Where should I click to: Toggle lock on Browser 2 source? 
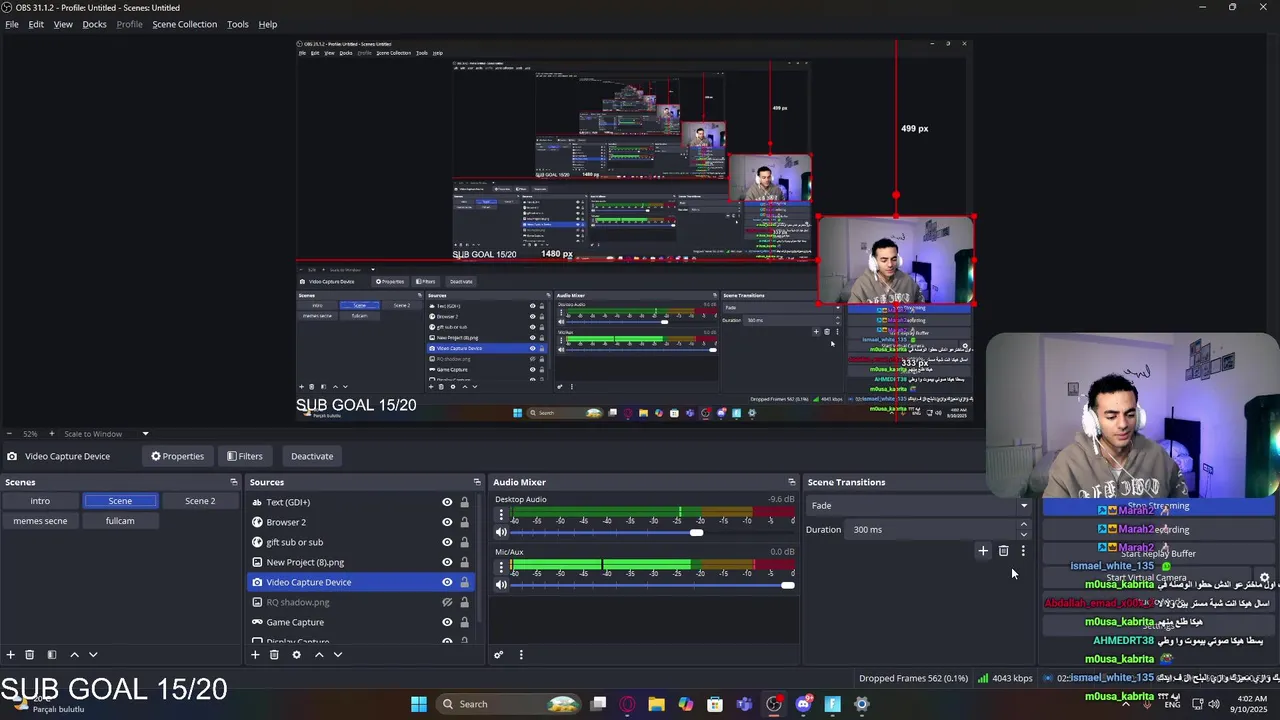tap(464, 522)
